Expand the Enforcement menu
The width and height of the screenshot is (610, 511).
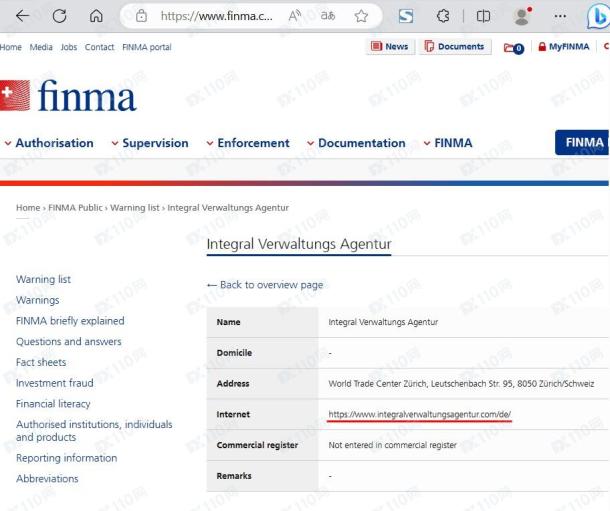click(248, 143)
